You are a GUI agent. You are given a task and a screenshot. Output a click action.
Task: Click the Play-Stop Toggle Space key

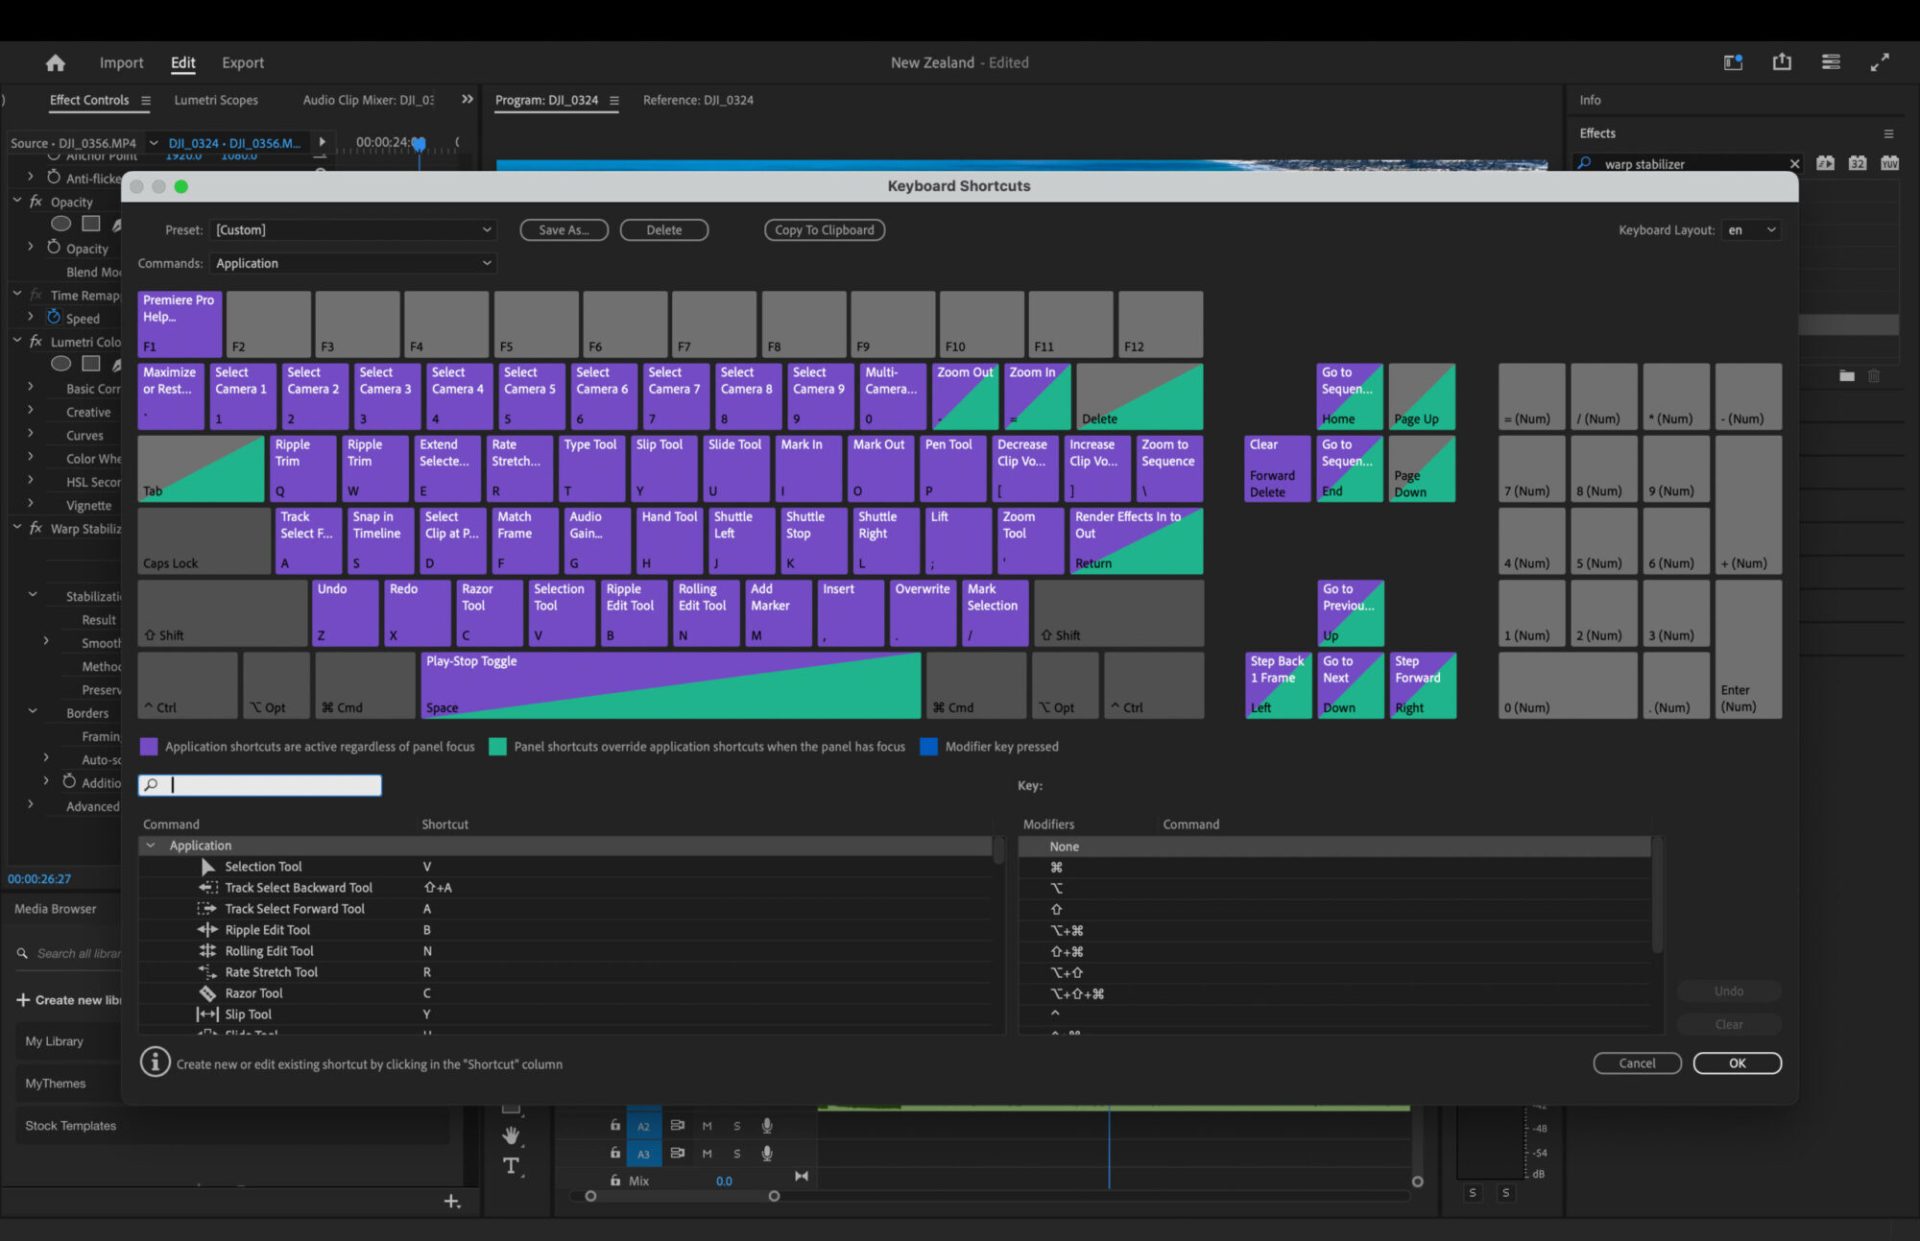coord(670,685)
